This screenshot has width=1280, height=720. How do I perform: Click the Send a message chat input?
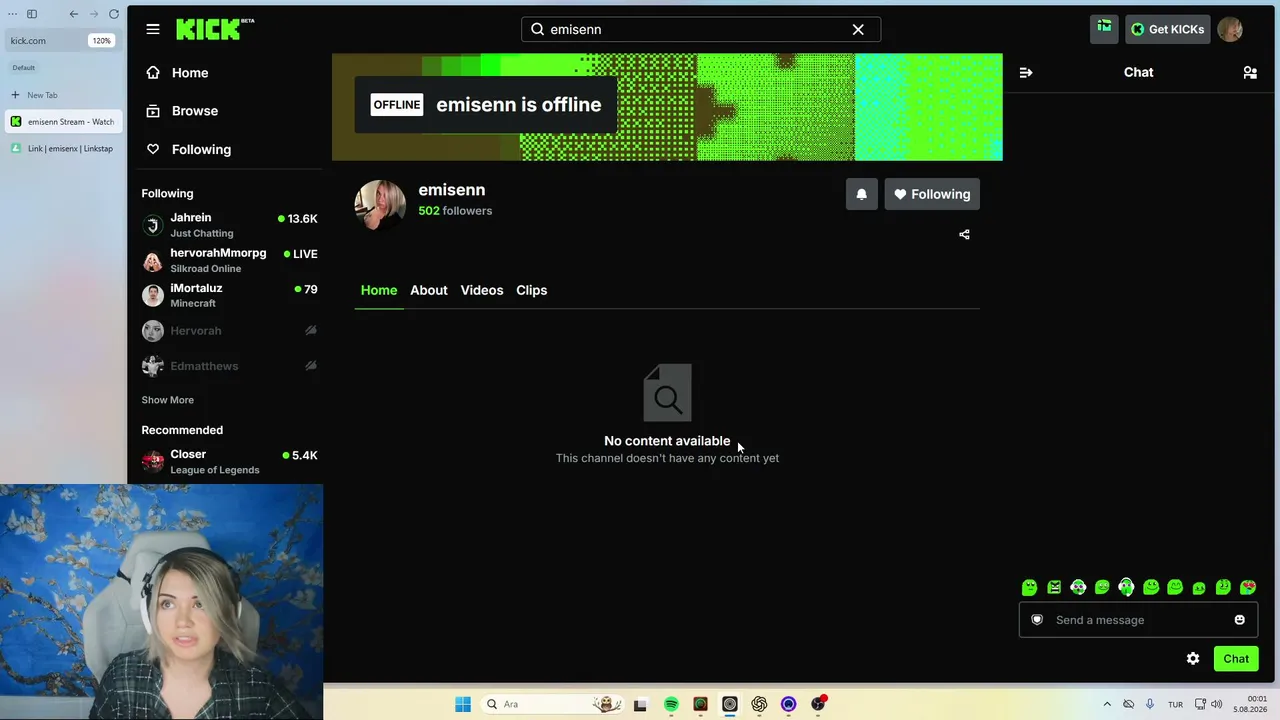point(1138,620)
